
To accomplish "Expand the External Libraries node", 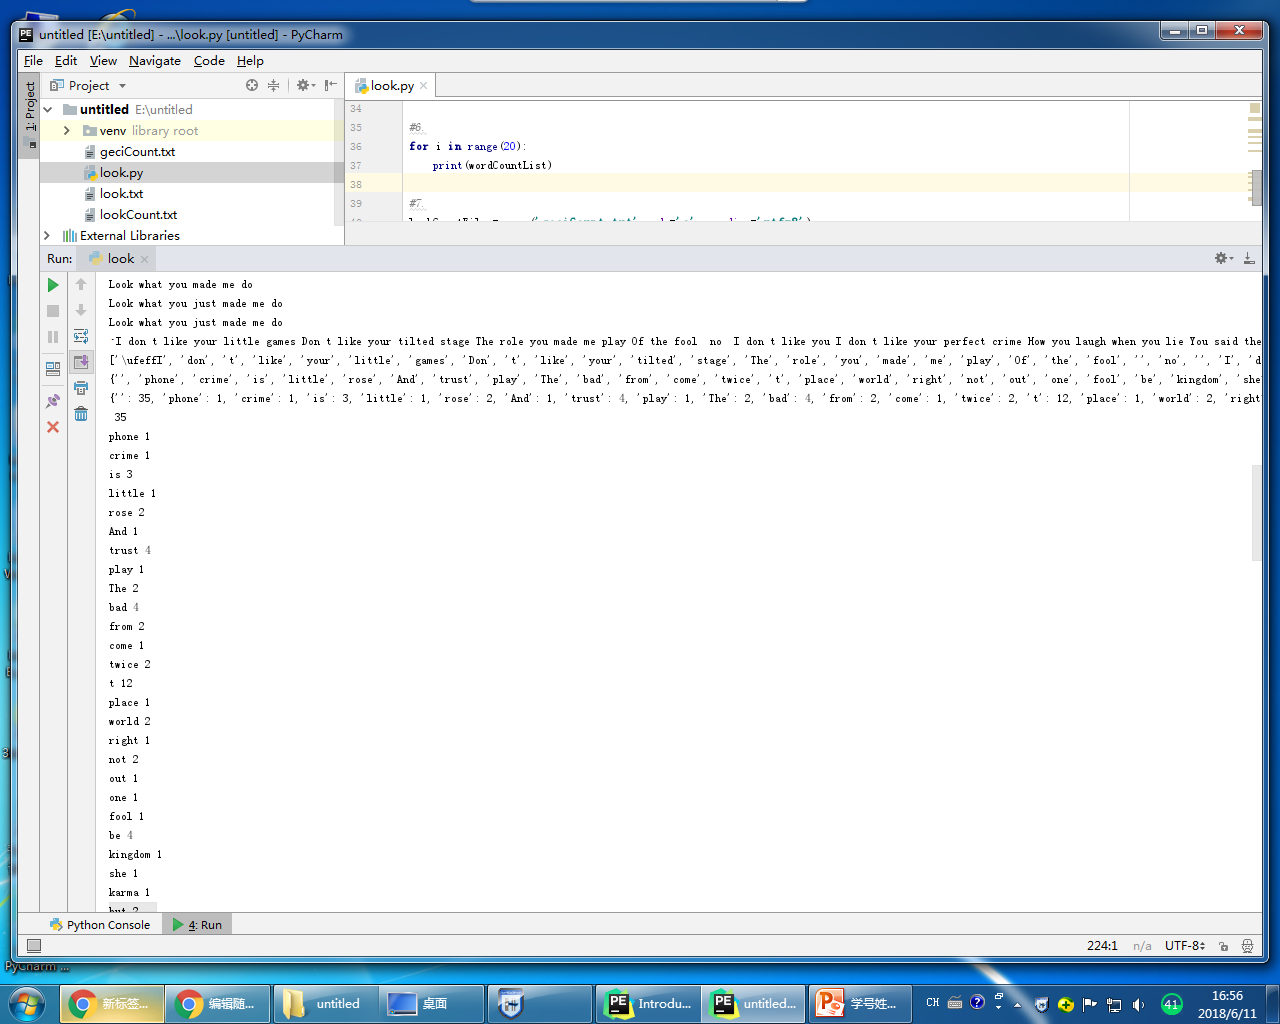I will (47, 236).
